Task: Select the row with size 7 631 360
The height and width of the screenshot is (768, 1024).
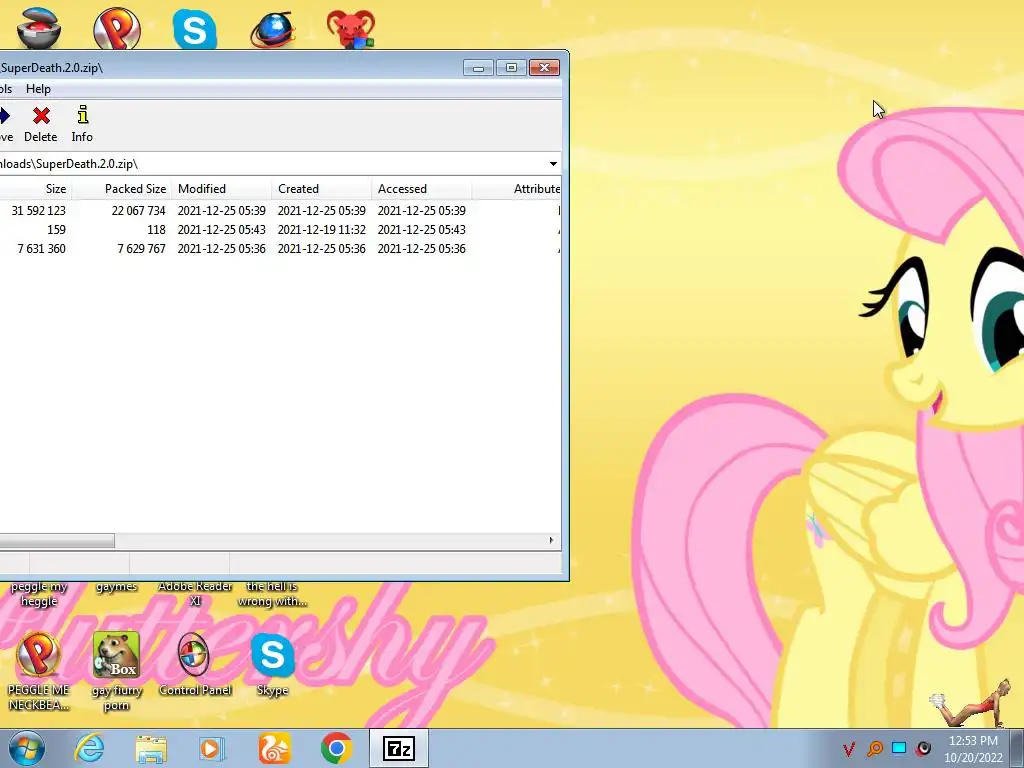Action: pos(280,249)
